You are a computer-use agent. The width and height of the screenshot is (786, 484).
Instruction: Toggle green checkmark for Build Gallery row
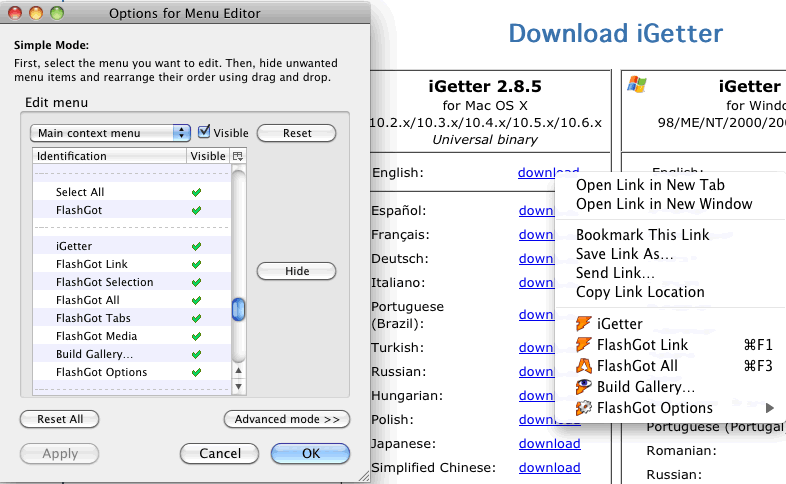click(x=196, y=355)
